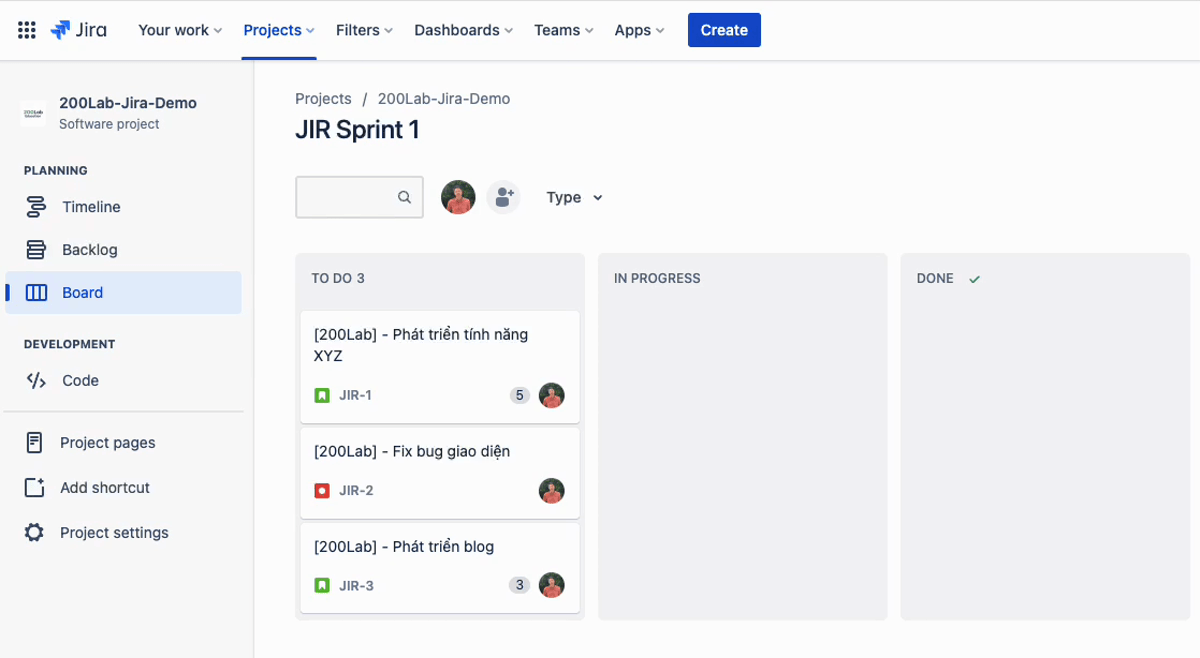Click the Done column checkmark icon
This screenshot has width=1200, height=658.
point(974,279)
